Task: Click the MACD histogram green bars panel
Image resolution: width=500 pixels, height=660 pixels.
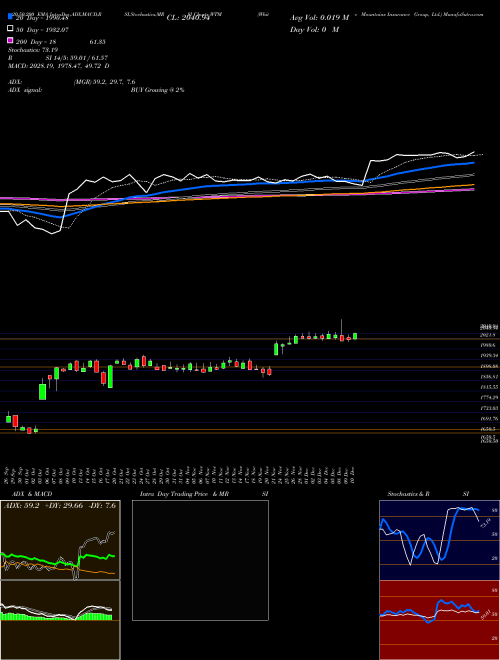Action: 60,620
